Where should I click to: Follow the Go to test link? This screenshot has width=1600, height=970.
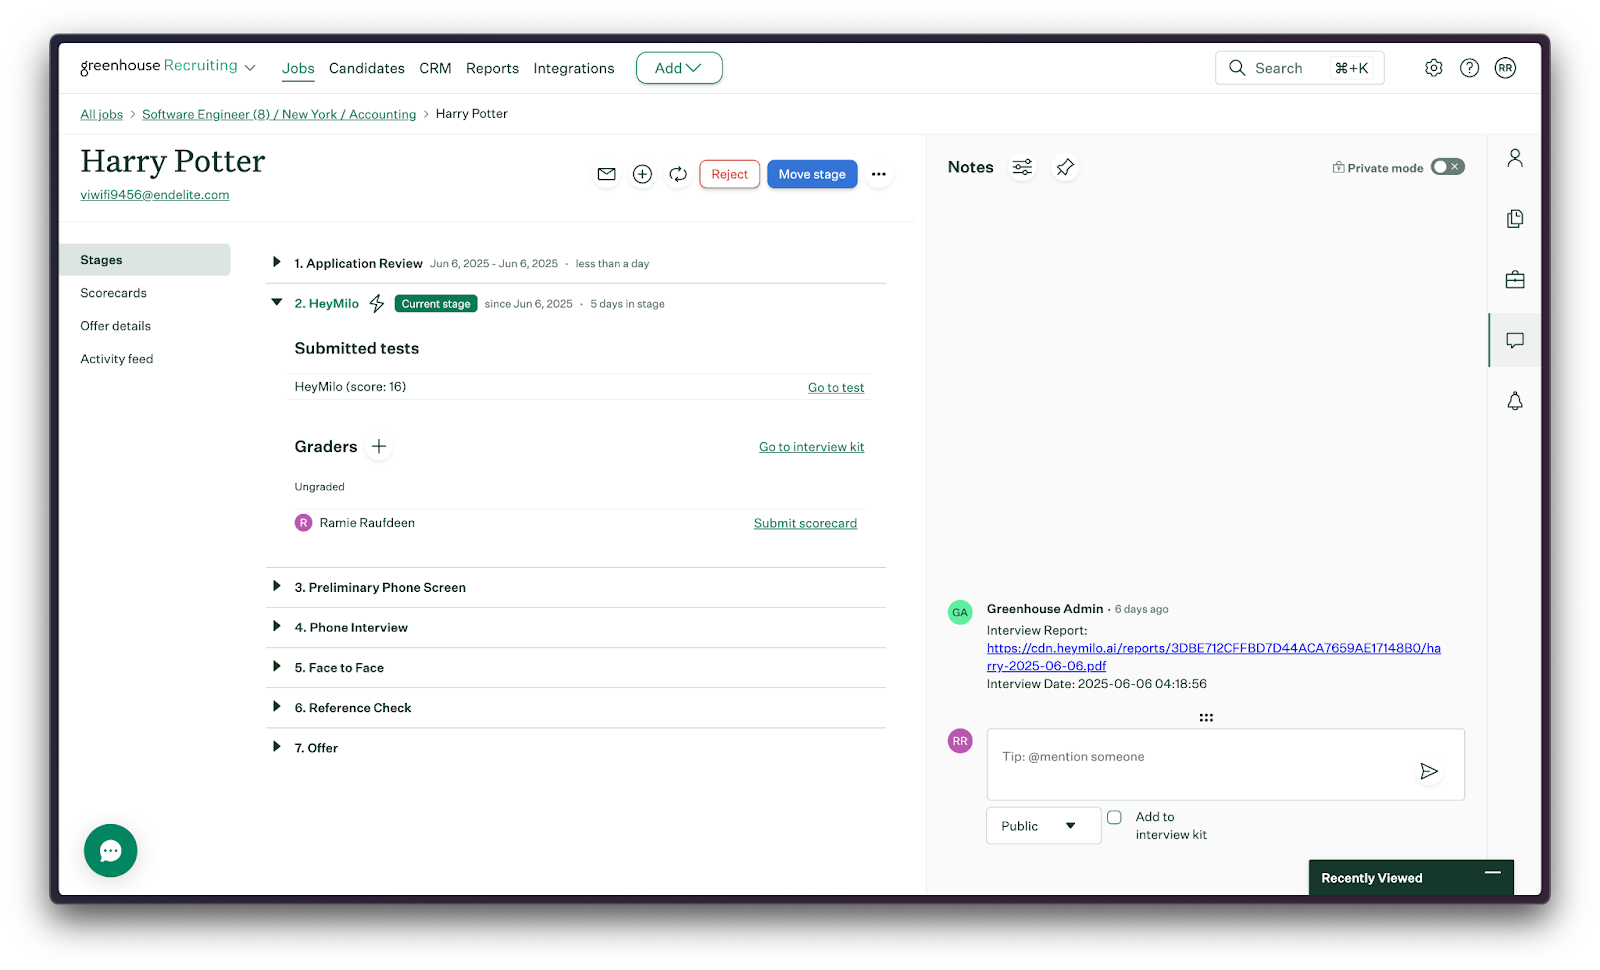[836, 388]
